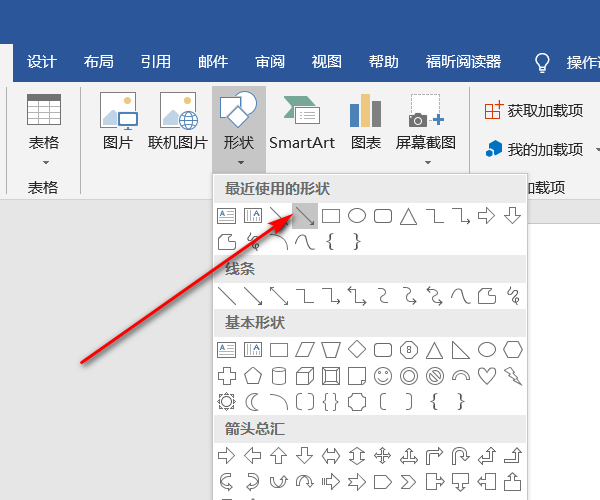This screenshot has width=600, height=500.
Task: Switch to the 布局 tab
Action: [99, 62]
